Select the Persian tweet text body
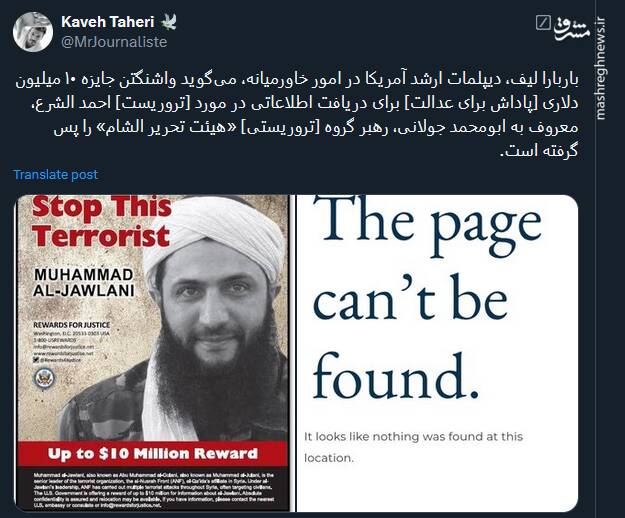This screenshot has width=625, height=518. (x=297, y=115)
